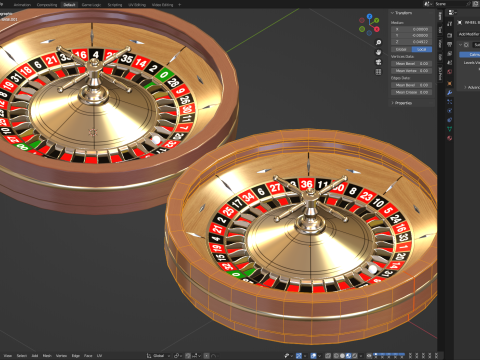Click Mean Bevel slider under Vertices Data
Viewport: 480px width, 360px height.
pos(412,63)
